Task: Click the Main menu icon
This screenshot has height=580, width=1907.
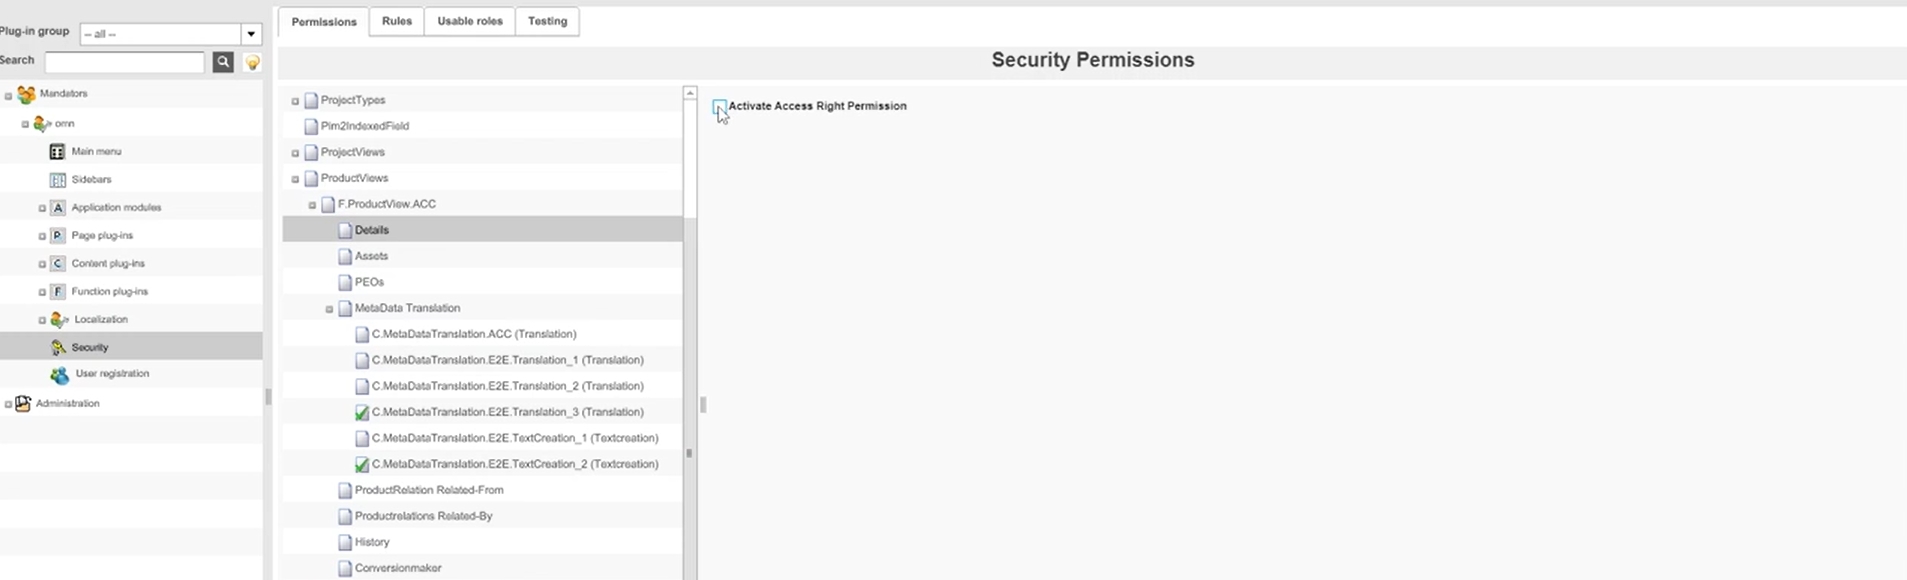Action: pyautogui.click(x=57, y=152)
